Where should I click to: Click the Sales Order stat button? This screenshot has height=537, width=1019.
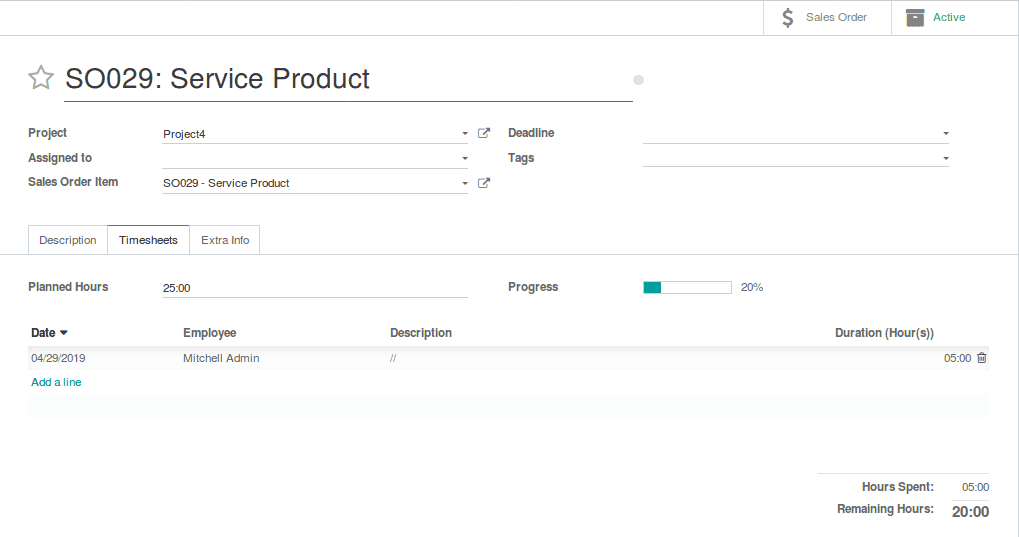tap(827, 18)
